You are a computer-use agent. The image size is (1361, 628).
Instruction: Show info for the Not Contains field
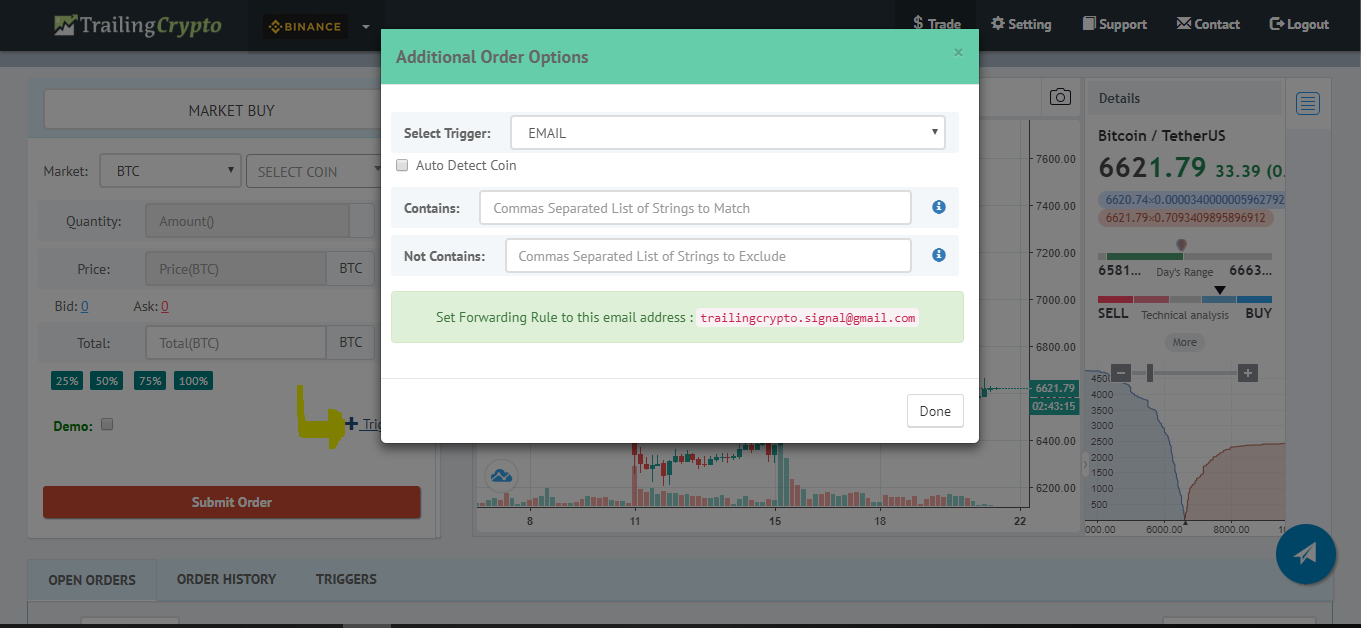click(x=939, y=255)
